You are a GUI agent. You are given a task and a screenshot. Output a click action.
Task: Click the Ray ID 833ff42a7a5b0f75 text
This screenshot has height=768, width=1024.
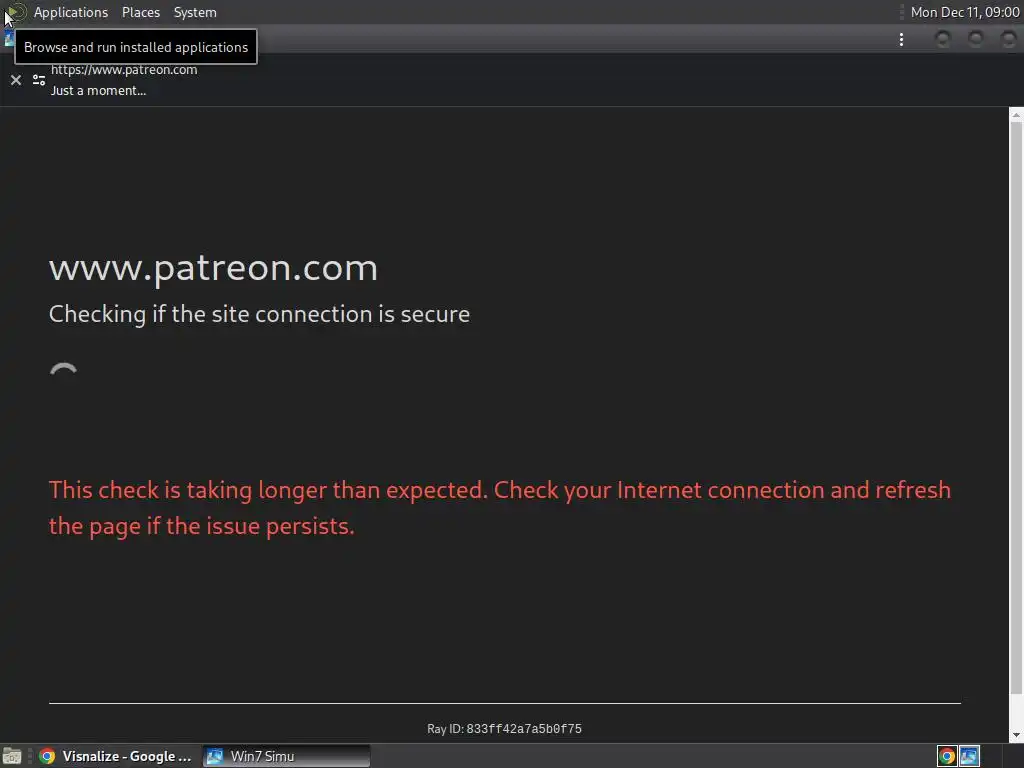[x=504, y=729]
